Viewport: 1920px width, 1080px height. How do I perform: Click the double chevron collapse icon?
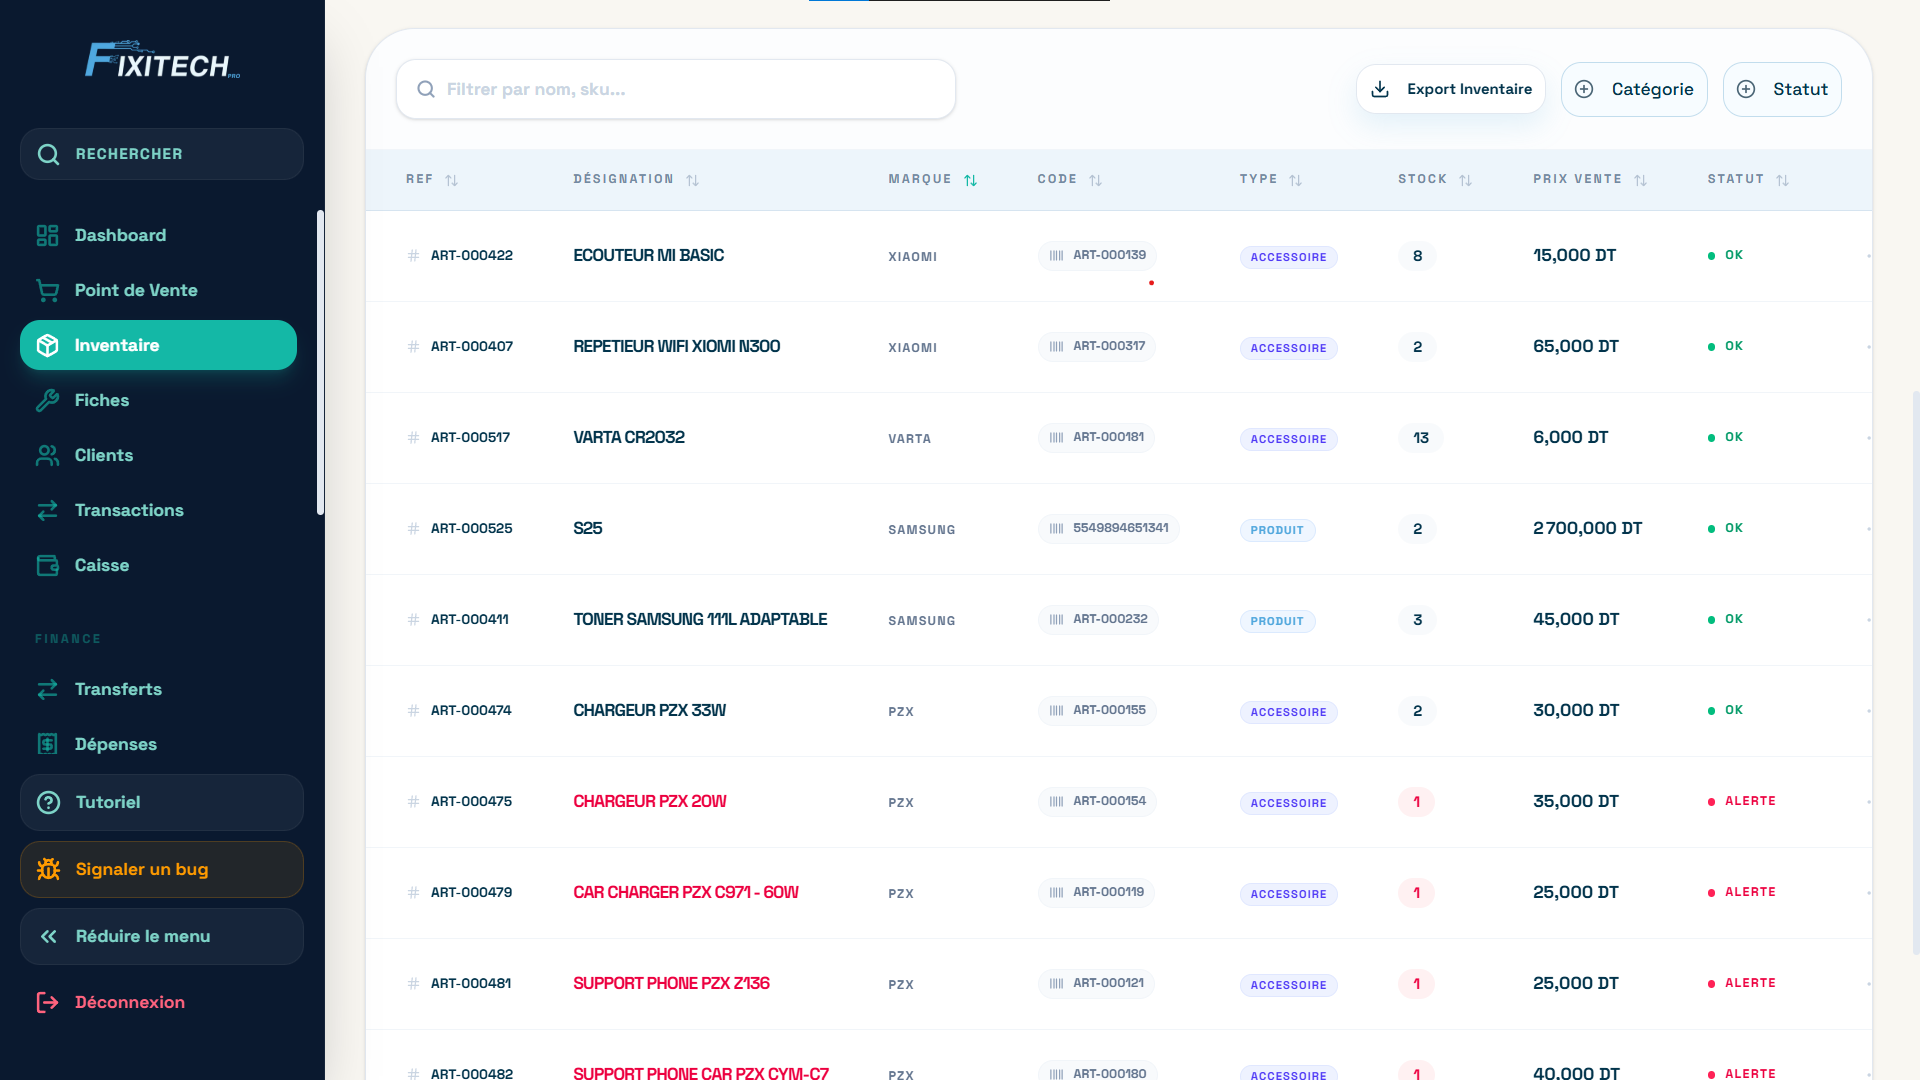48,936
